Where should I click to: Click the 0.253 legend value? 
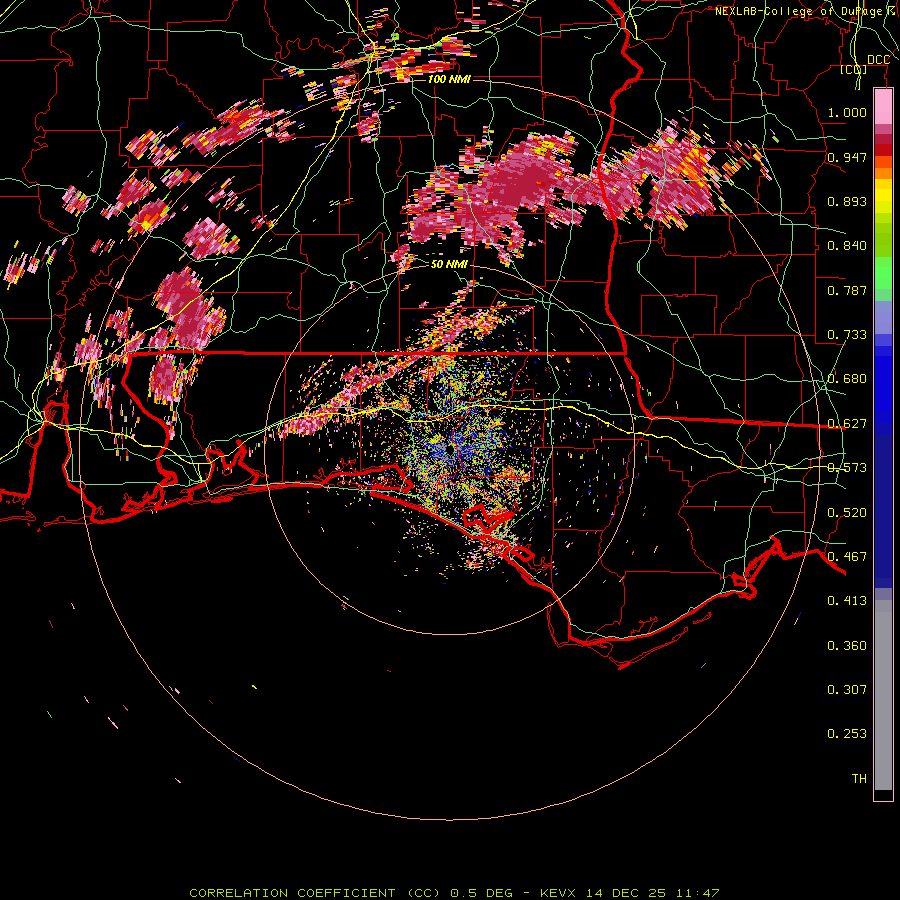[x=847, y=734]
